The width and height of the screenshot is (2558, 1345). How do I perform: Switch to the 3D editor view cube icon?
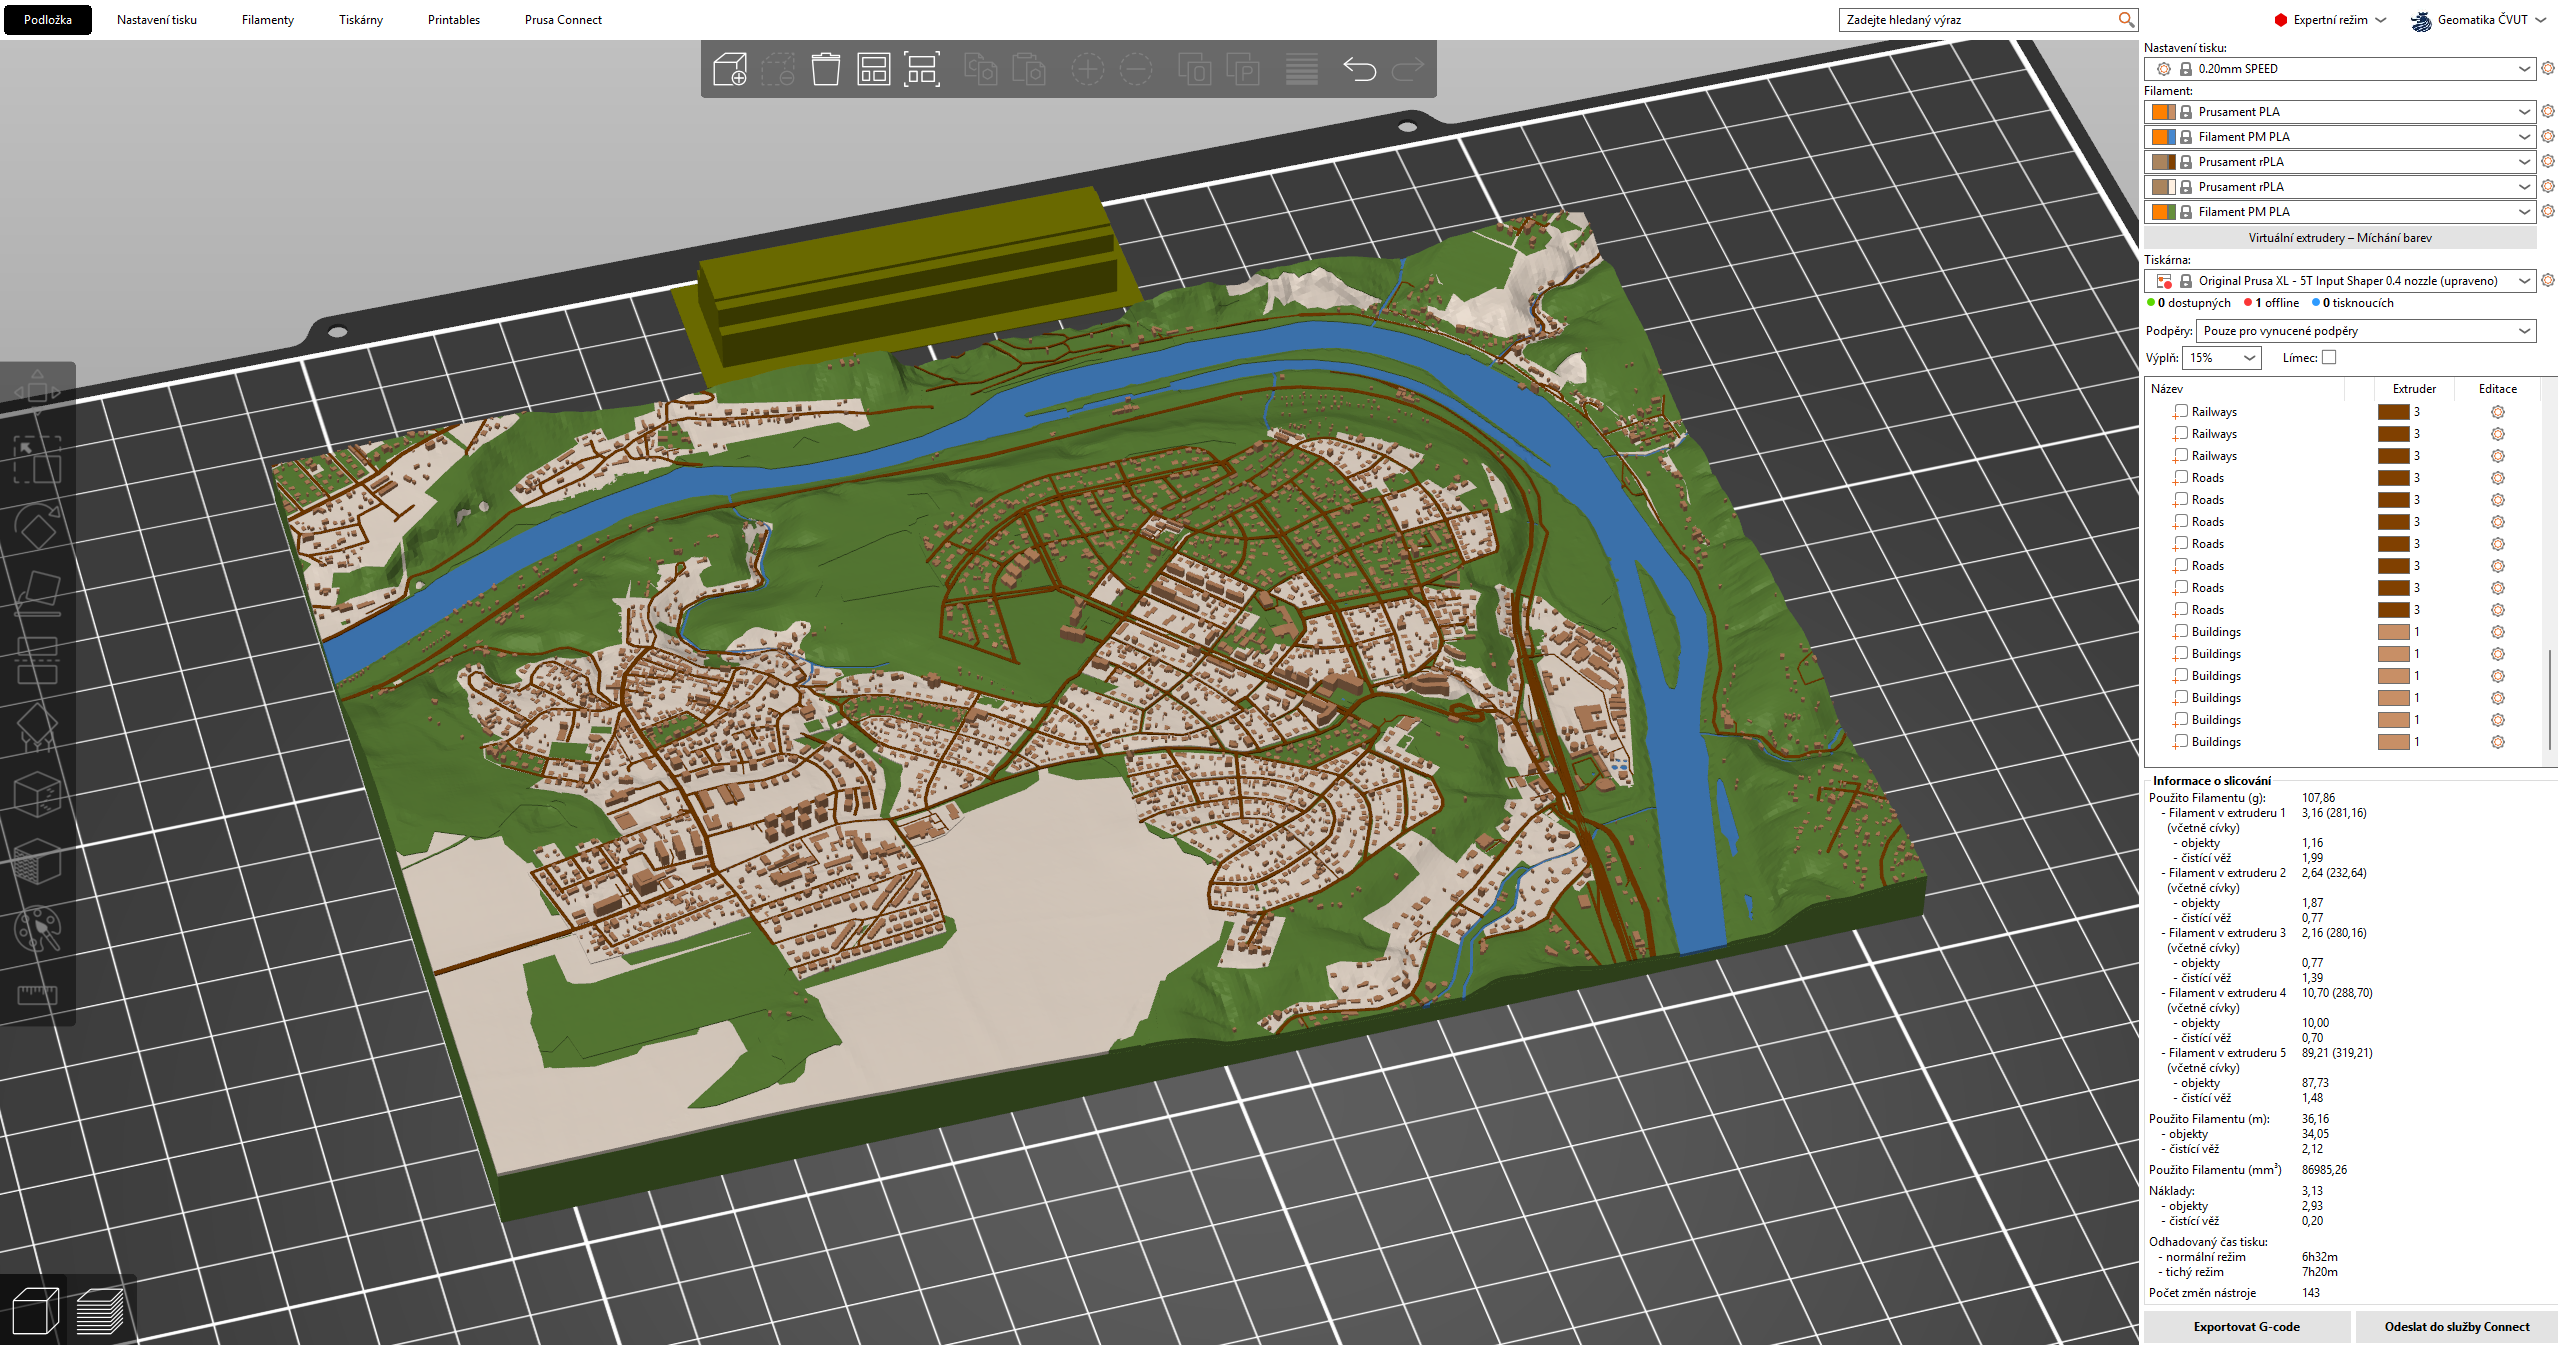pyautogui.click(x=35, y=1310)
